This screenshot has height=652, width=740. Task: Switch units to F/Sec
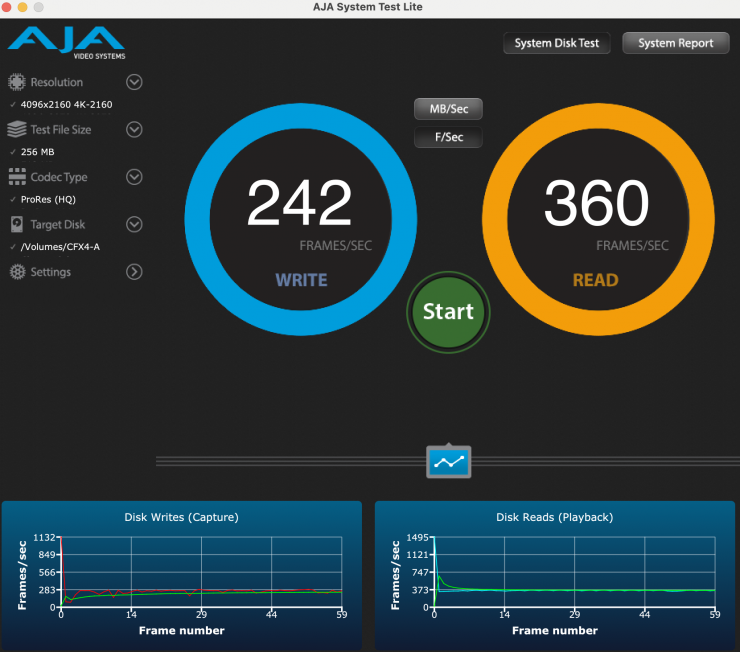pyautogui.click(x=448, y=137)
